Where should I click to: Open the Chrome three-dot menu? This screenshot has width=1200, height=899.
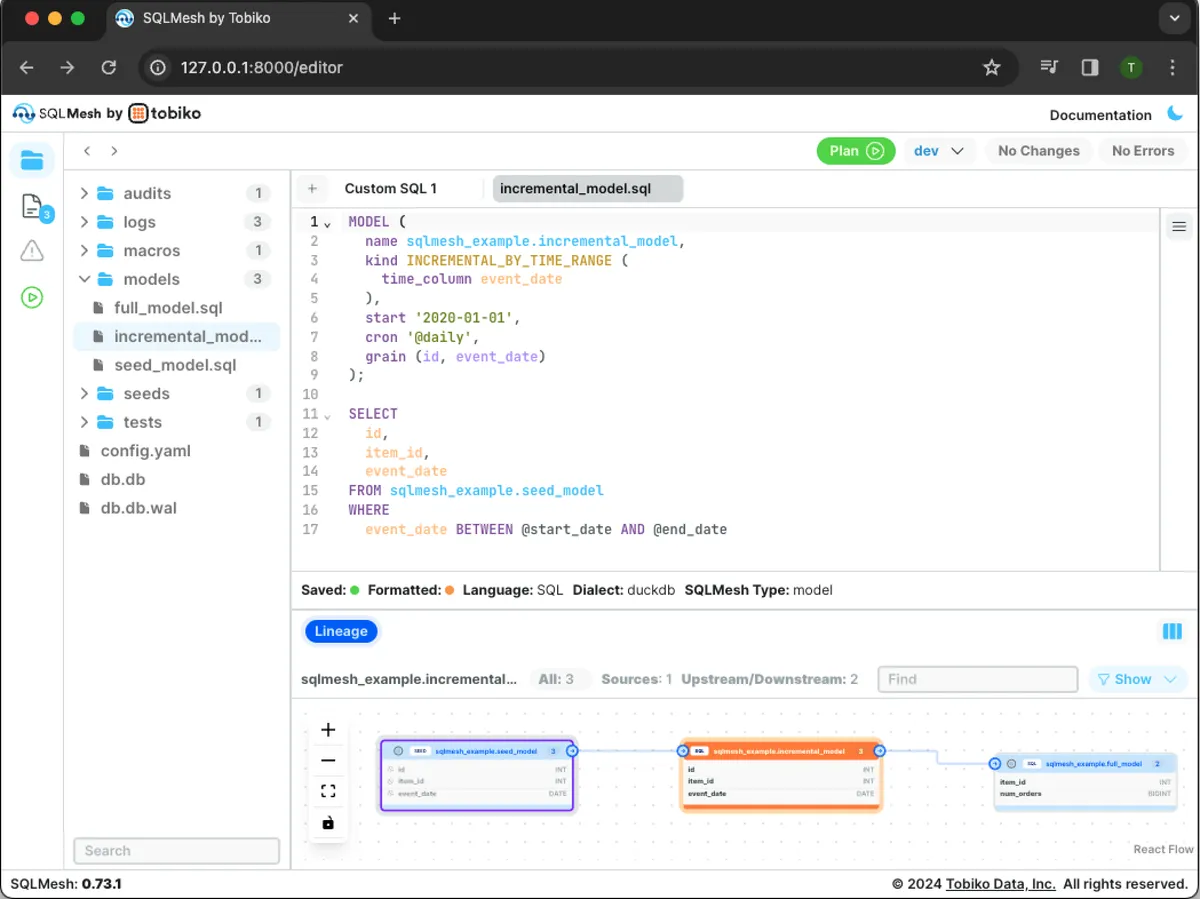pyautogui.click(x=1173, y=68)
